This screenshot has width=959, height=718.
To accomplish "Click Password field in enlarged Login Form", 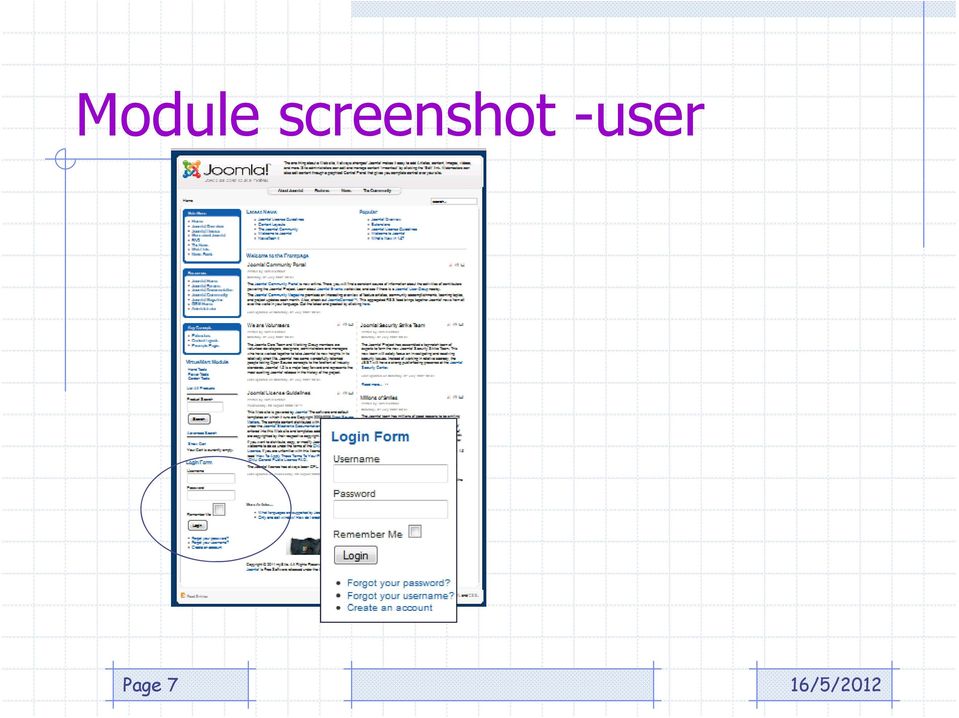I will tap(390, 509).
